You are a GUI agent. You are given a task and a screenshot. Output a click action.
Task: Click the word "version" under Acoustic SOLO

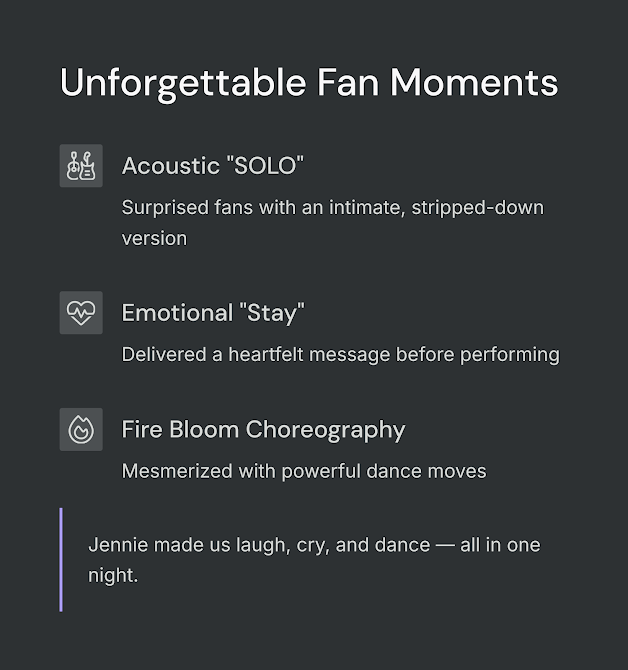[154, 238]
